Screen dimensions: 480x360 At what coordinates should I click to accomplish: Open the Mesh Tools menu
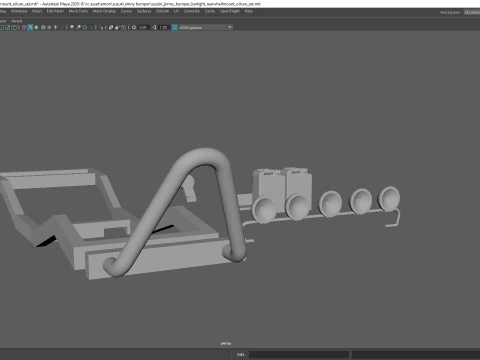(x=78, y=11)
